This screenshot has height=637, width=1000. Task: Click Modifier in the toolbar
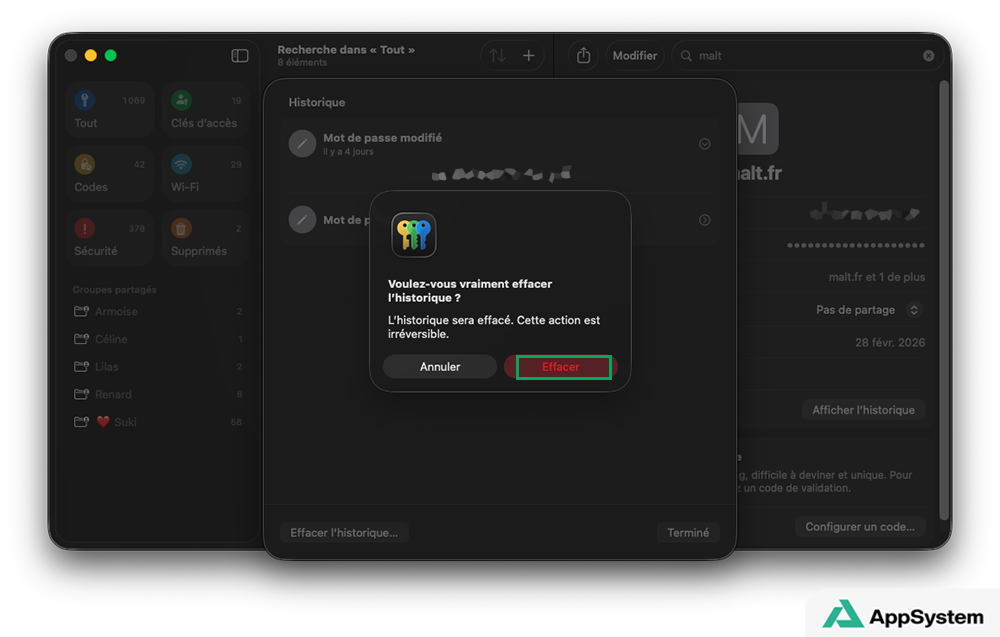coord(634,55)
